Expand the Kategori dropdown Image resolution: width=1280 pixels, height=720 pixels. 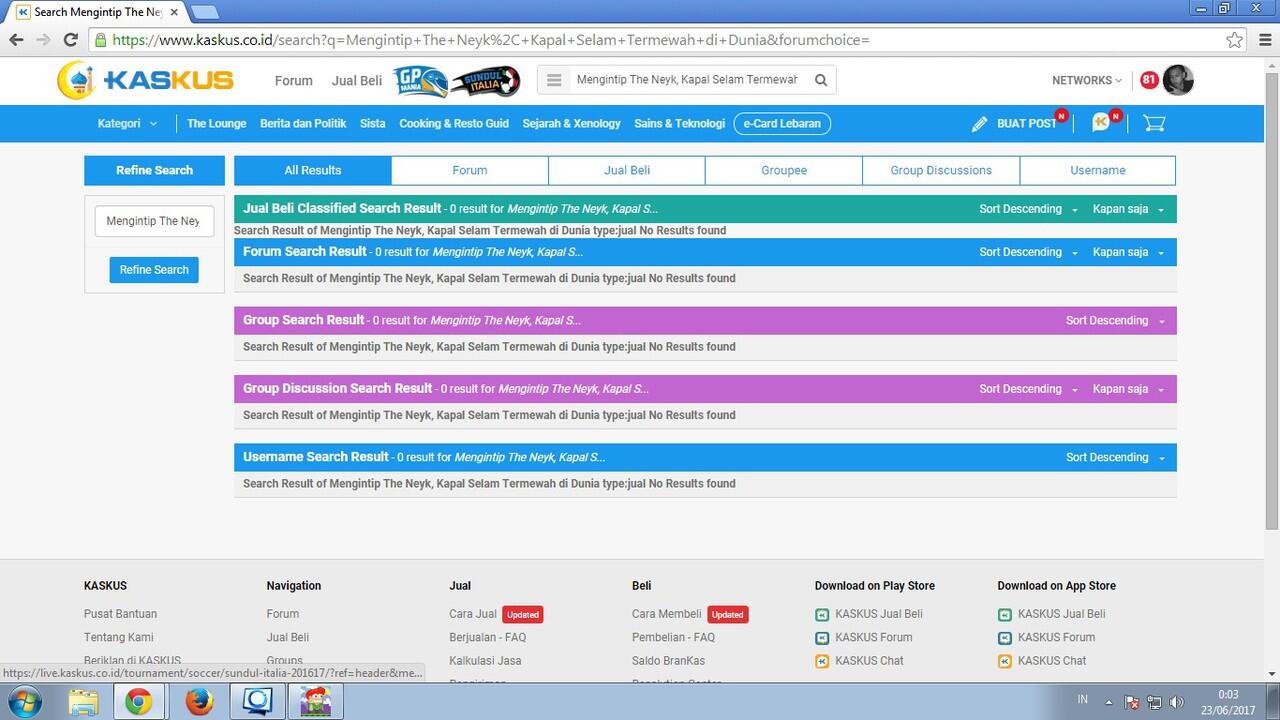(x=128, y=124)
